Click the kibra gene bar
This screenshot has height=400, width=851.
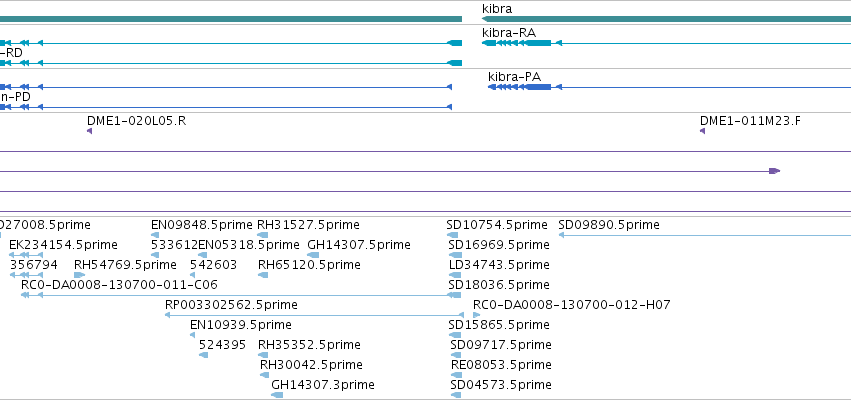pyautogui.click(x=666, y=19)
